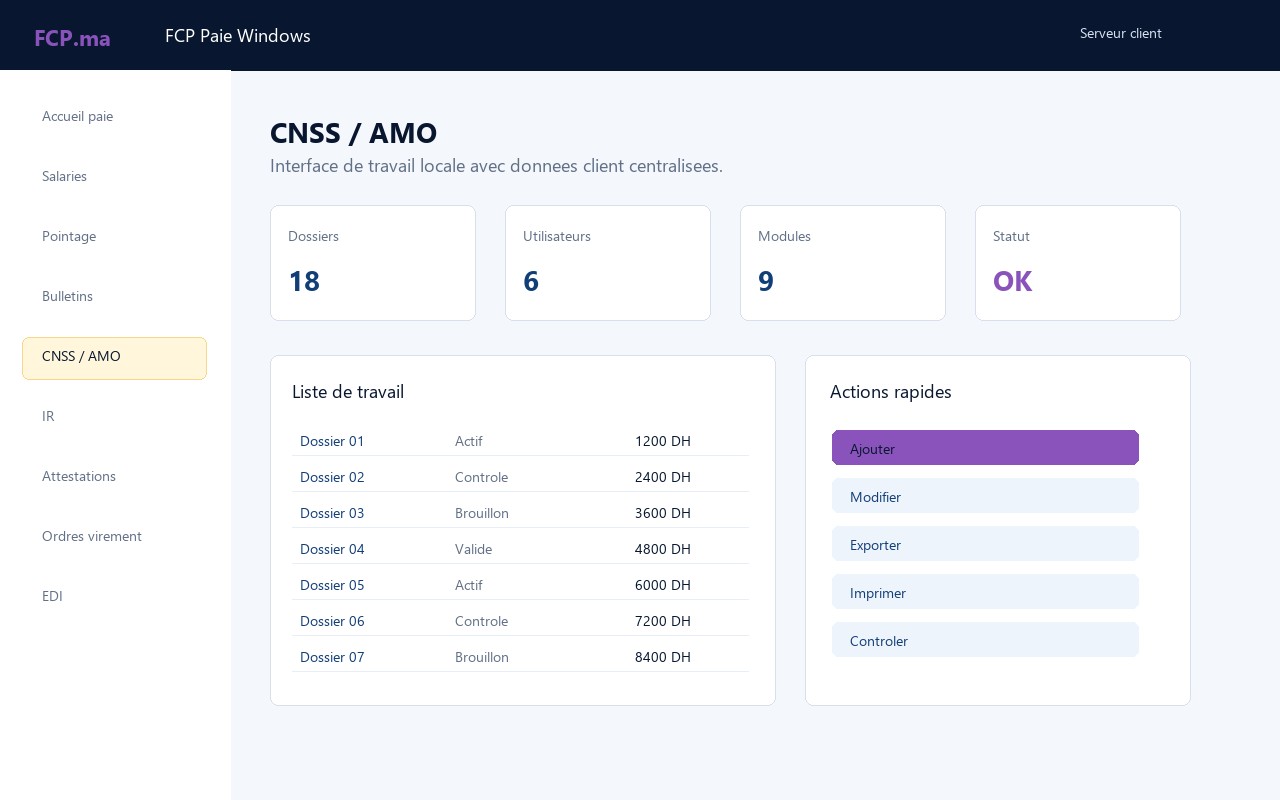
Task: Click the Exporter action
Action: pyautogui.click(x=985, y=544)
